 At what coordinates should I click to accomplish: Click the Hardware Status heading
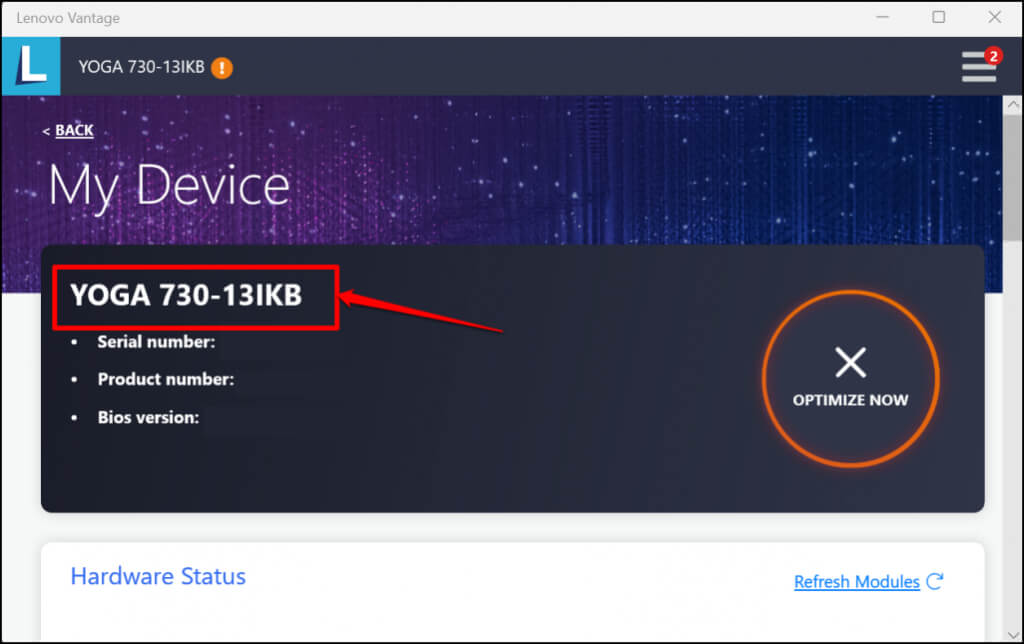point(158,576)
